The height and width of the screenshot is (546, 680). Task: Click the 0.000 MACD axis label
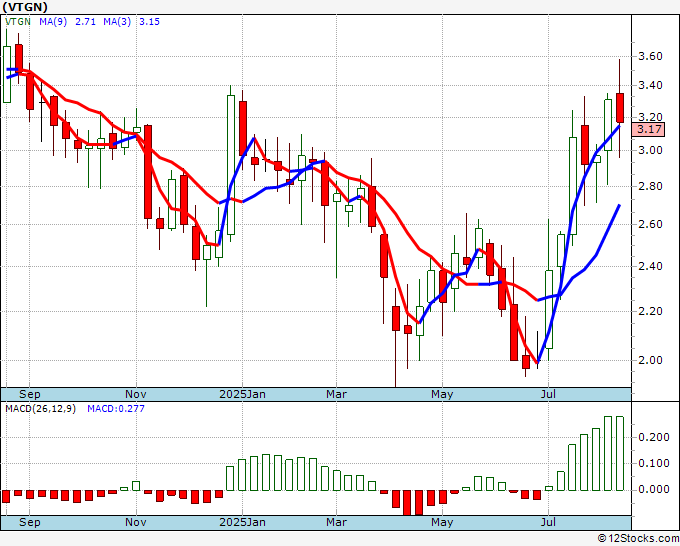[x=654, y=490]
